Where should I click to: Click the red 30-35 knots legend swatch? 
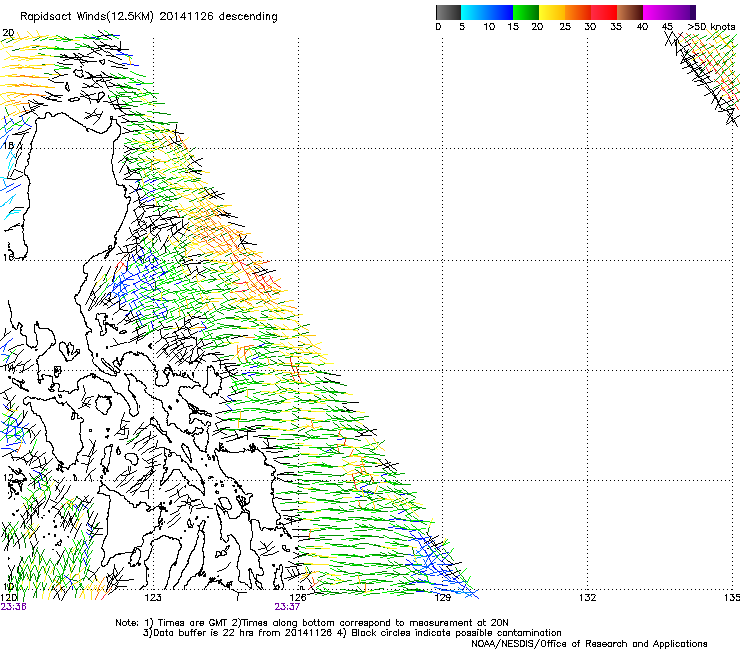[x=604, y=12]
